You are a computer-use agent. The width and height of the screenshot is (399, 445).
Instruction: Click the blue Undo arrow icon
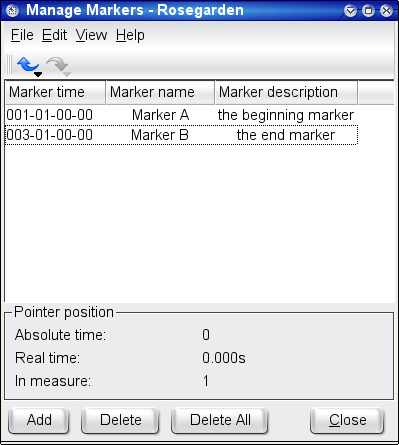[x=27, y=64]
